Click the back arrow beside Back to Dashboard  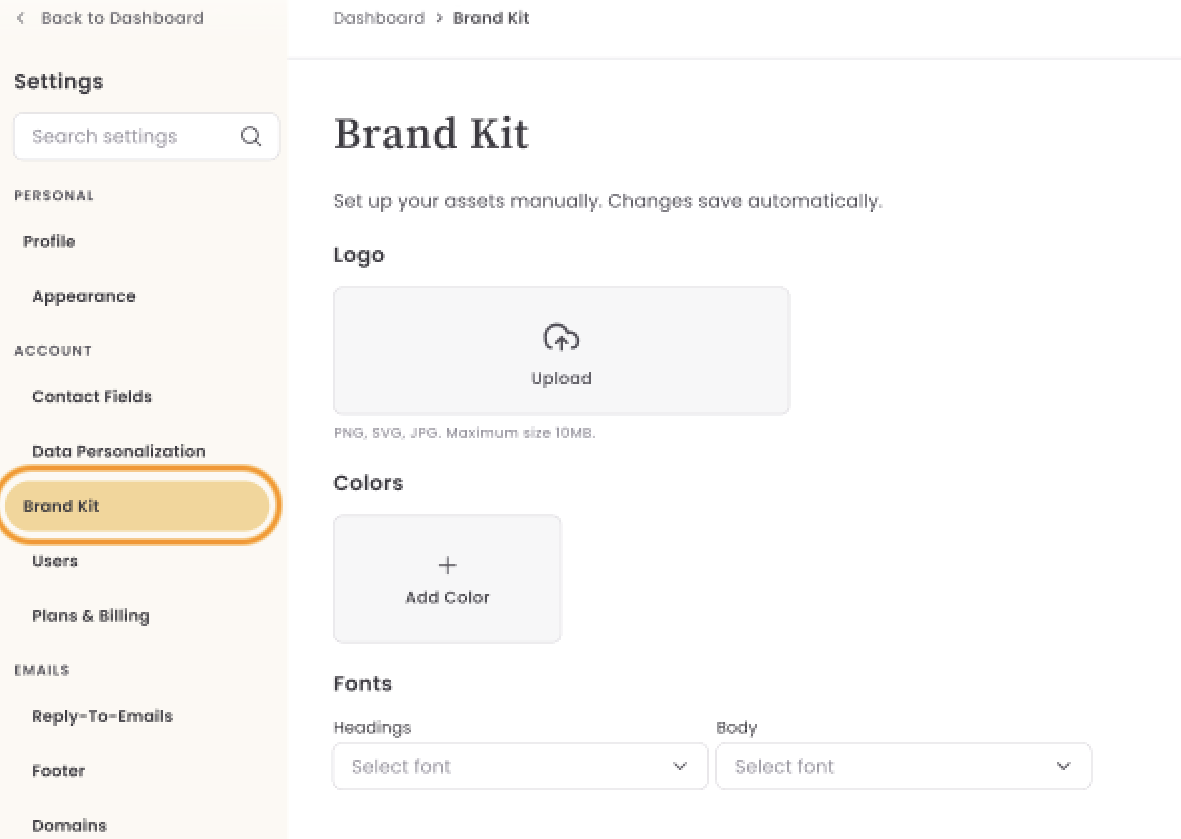point(20,18)
